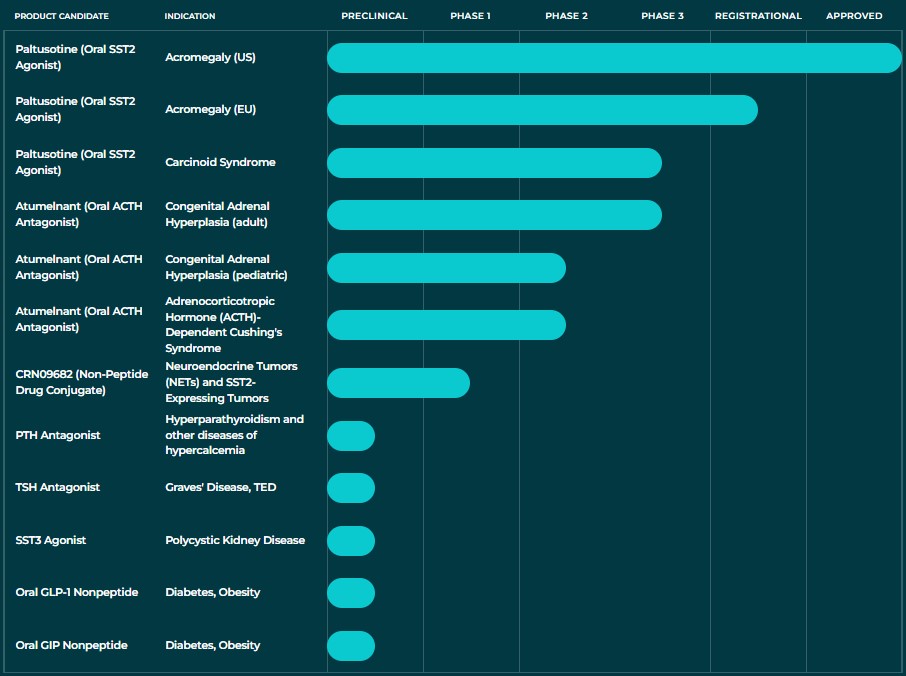Click the Polycystic Kidney Disease indication

(235, 540)
